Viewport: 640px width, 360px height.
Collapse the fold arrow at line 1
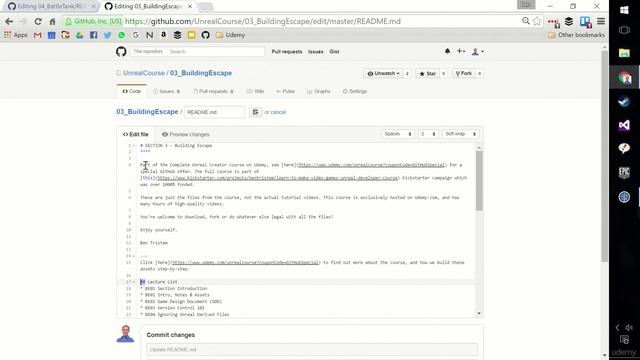pyautogui.click(x=134, y=146)
